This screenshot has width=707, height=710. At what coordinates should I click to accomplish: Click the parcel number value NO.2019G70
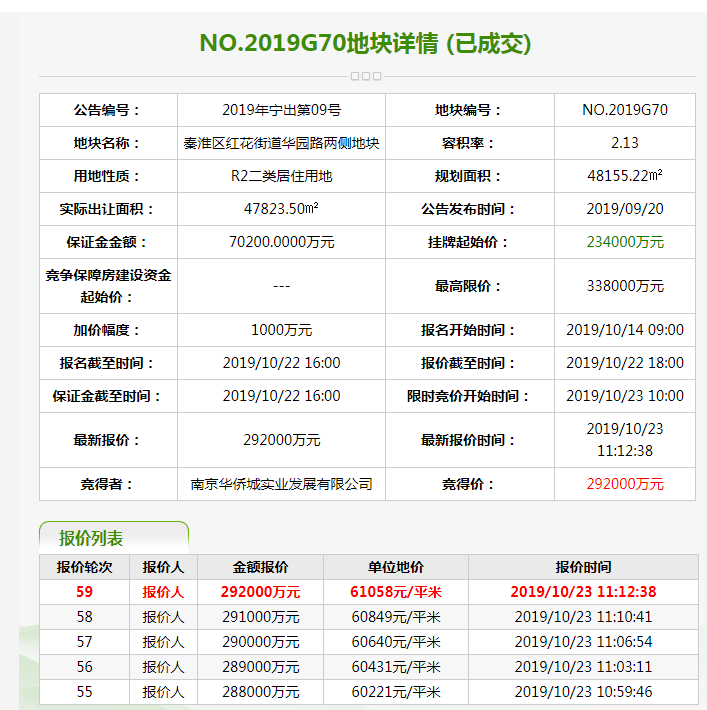[x=625, y=110]
